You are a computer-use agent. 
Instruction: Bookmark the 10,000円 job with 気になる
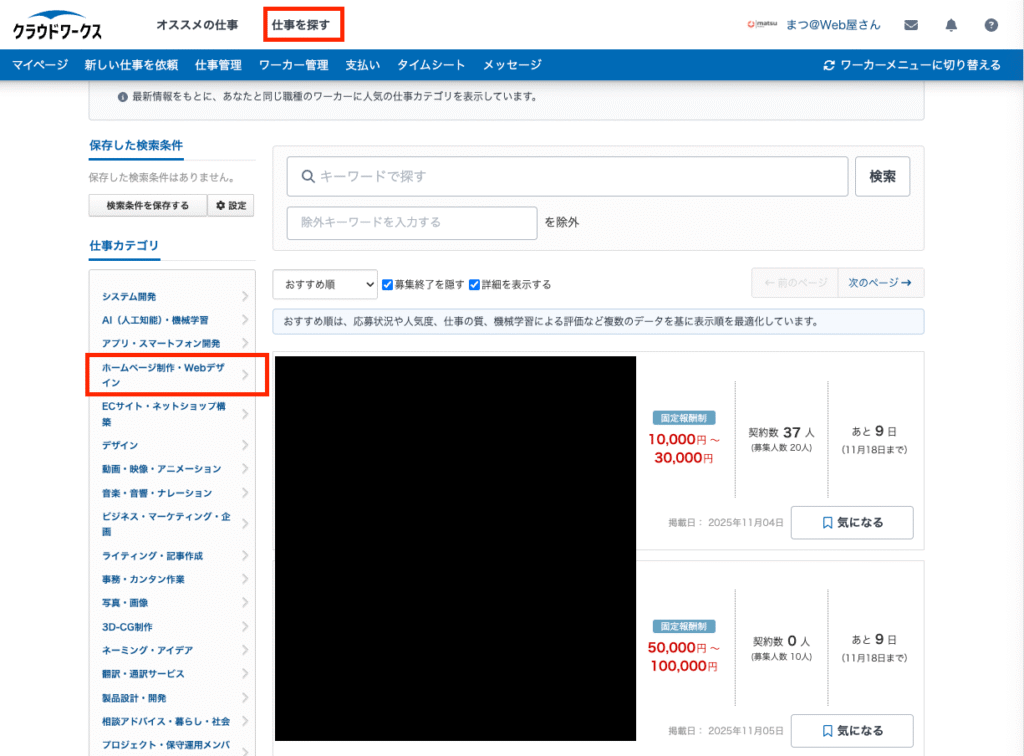pos(851,522)
